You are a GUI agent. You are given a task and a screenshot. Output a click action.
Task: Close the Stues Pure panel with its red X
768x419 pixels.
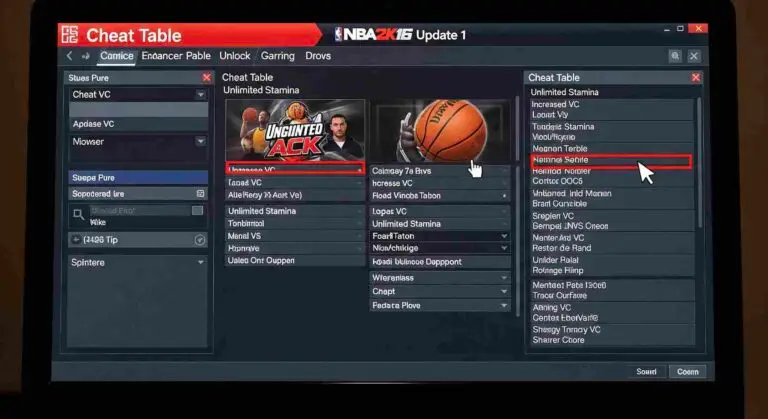(207, 77)
